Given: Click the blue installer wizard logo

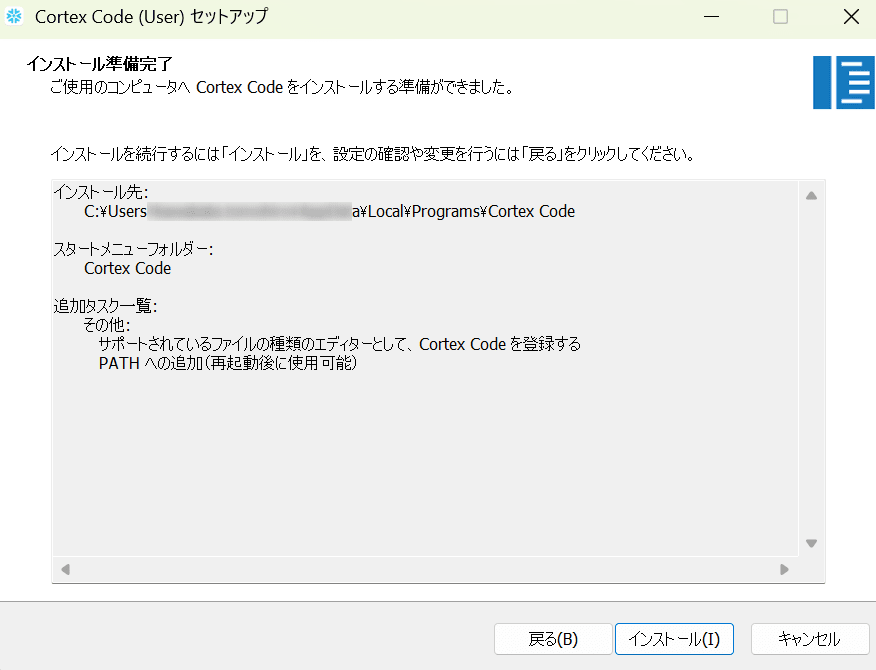Looking at the screenshot, I should pos(844,82).
